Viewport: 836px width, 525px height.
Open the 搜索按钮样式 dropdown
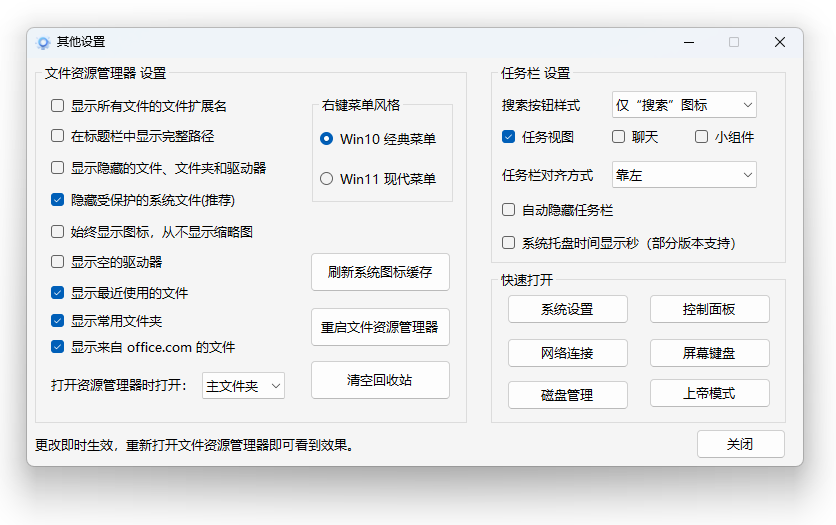point(684,105)
